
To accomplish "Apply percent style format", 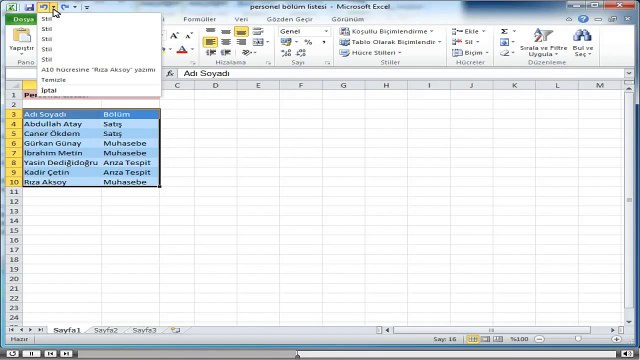I will tap(308, 42).
